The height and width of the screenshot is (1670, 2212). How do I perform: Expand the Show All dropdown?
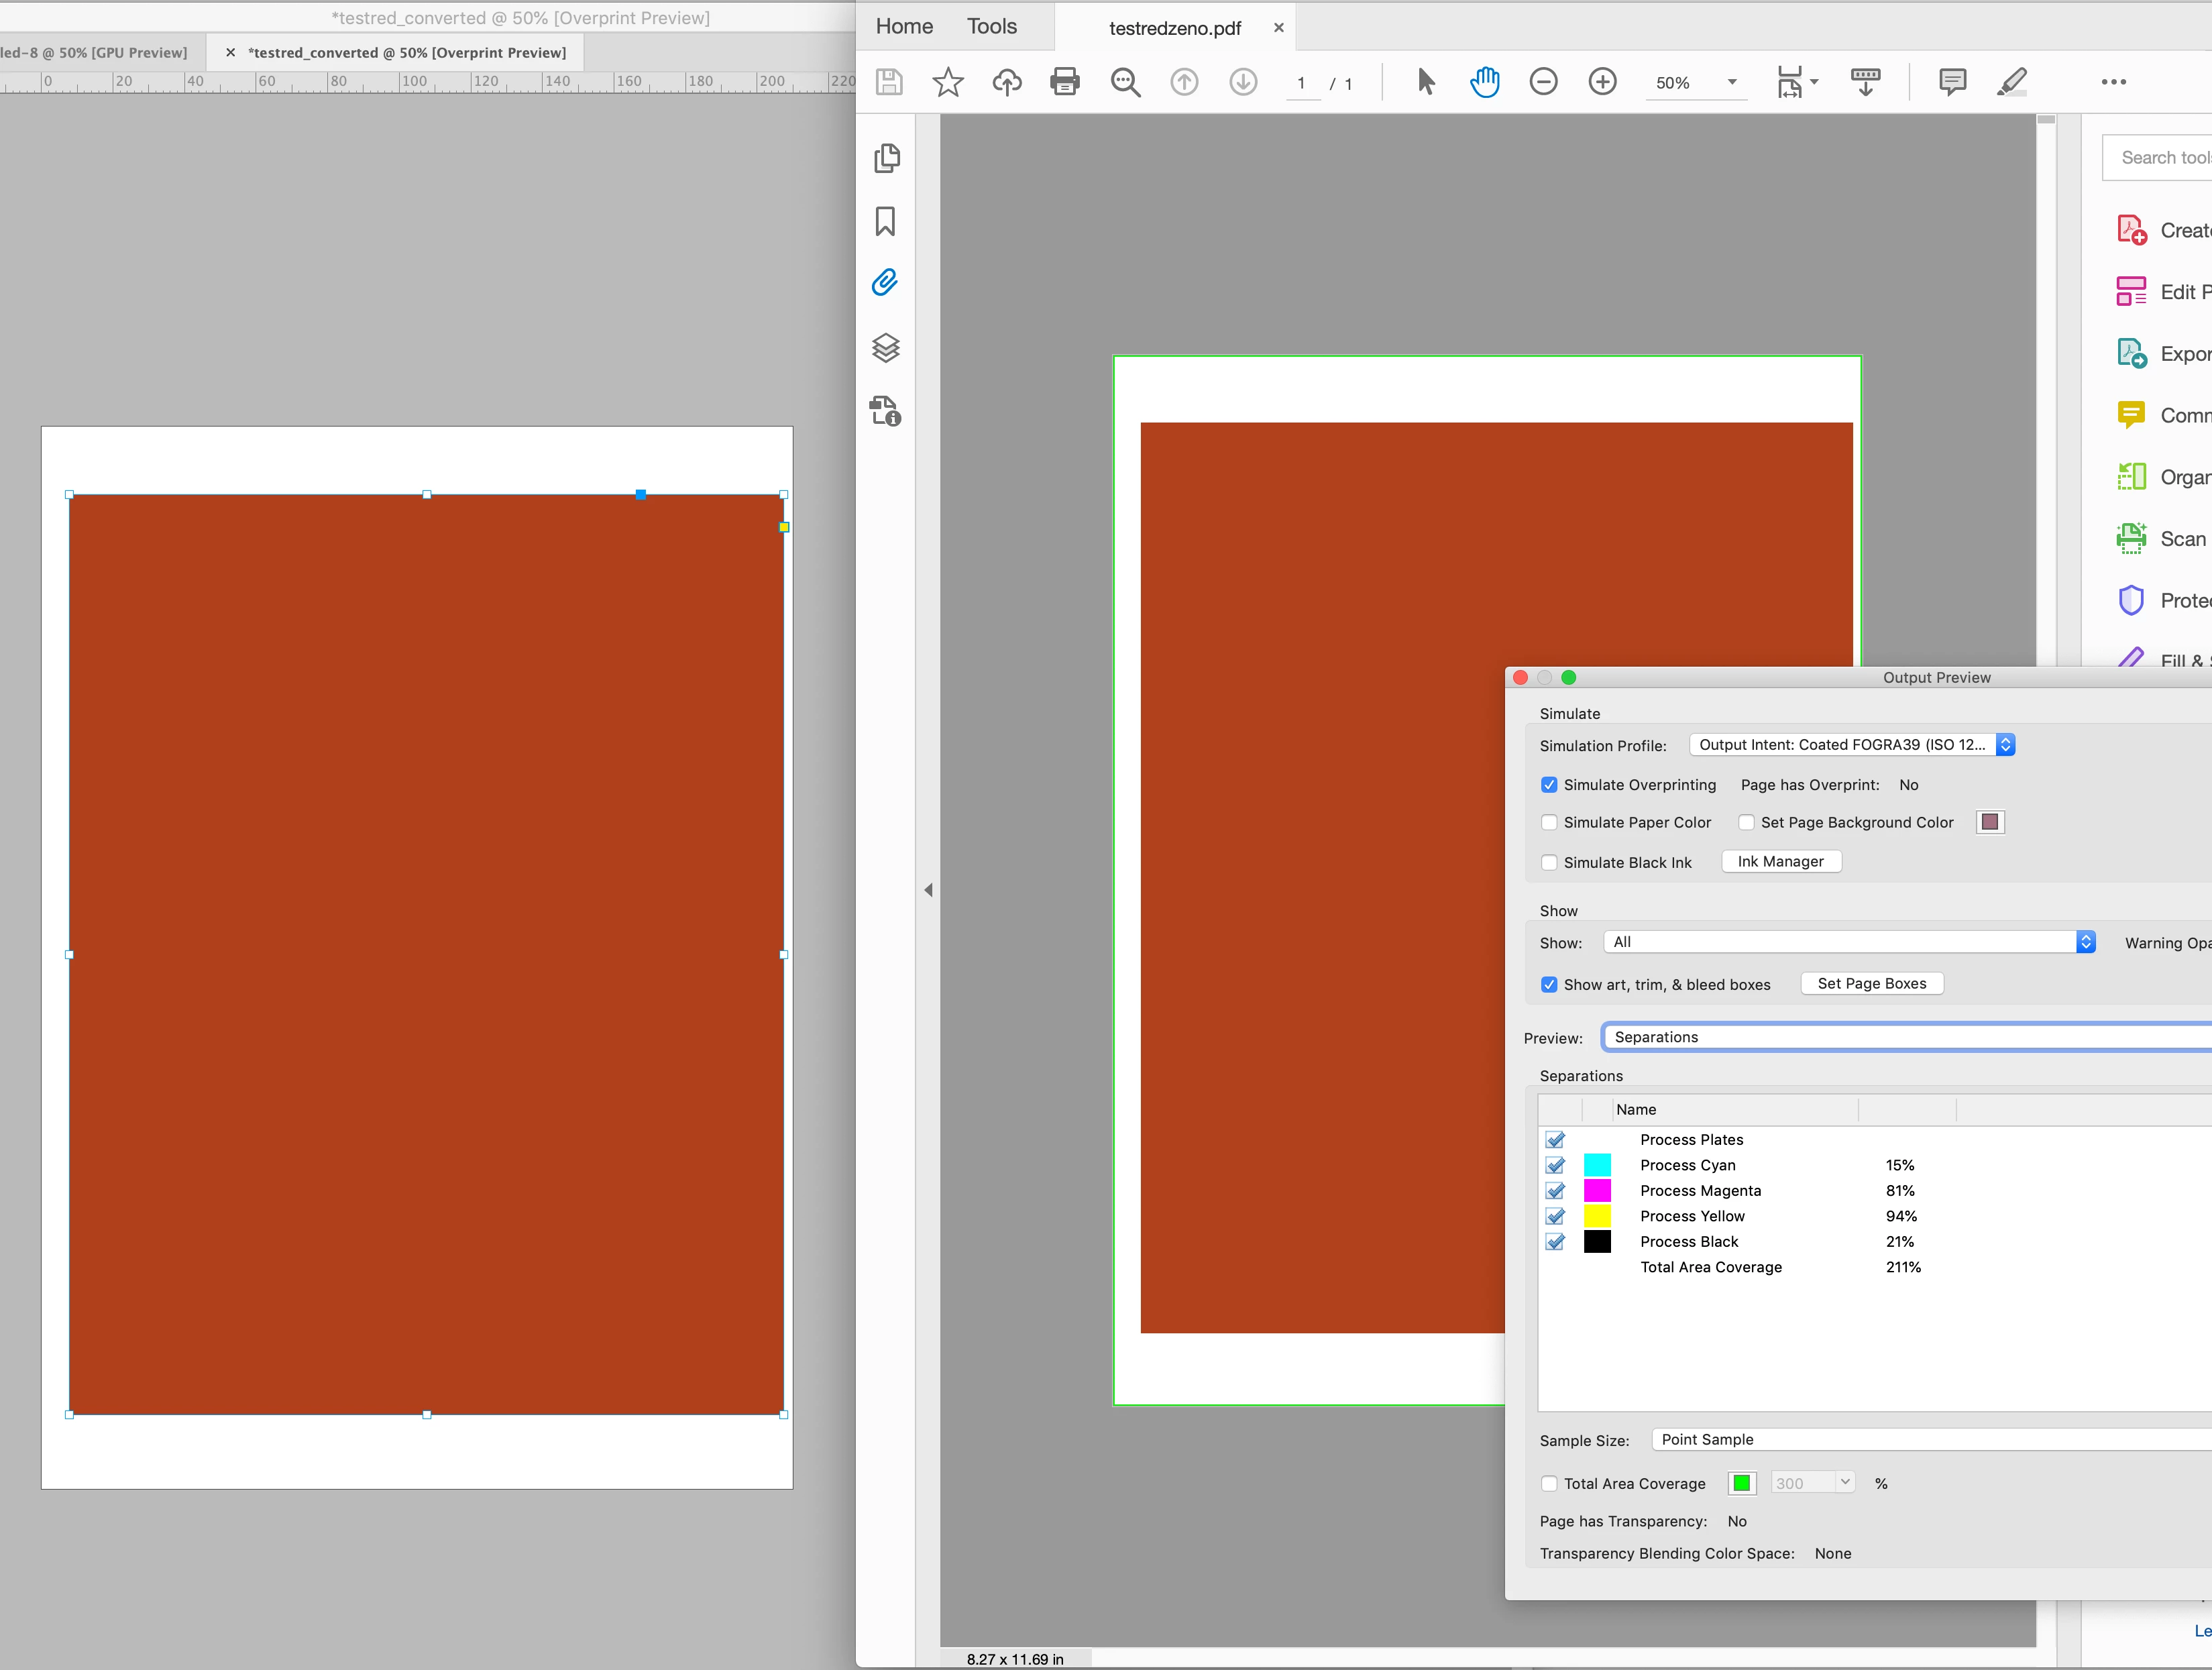1848,942
